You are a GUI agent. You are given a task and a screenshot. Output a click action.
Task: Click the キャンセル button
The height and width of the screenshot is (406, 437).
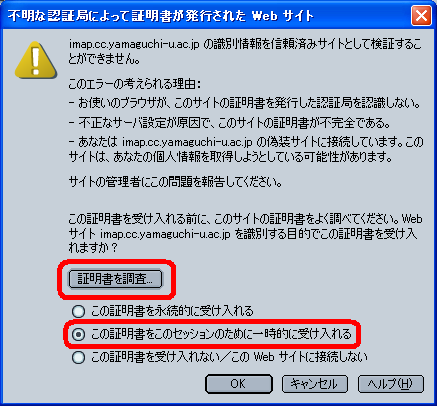point(315,384)
